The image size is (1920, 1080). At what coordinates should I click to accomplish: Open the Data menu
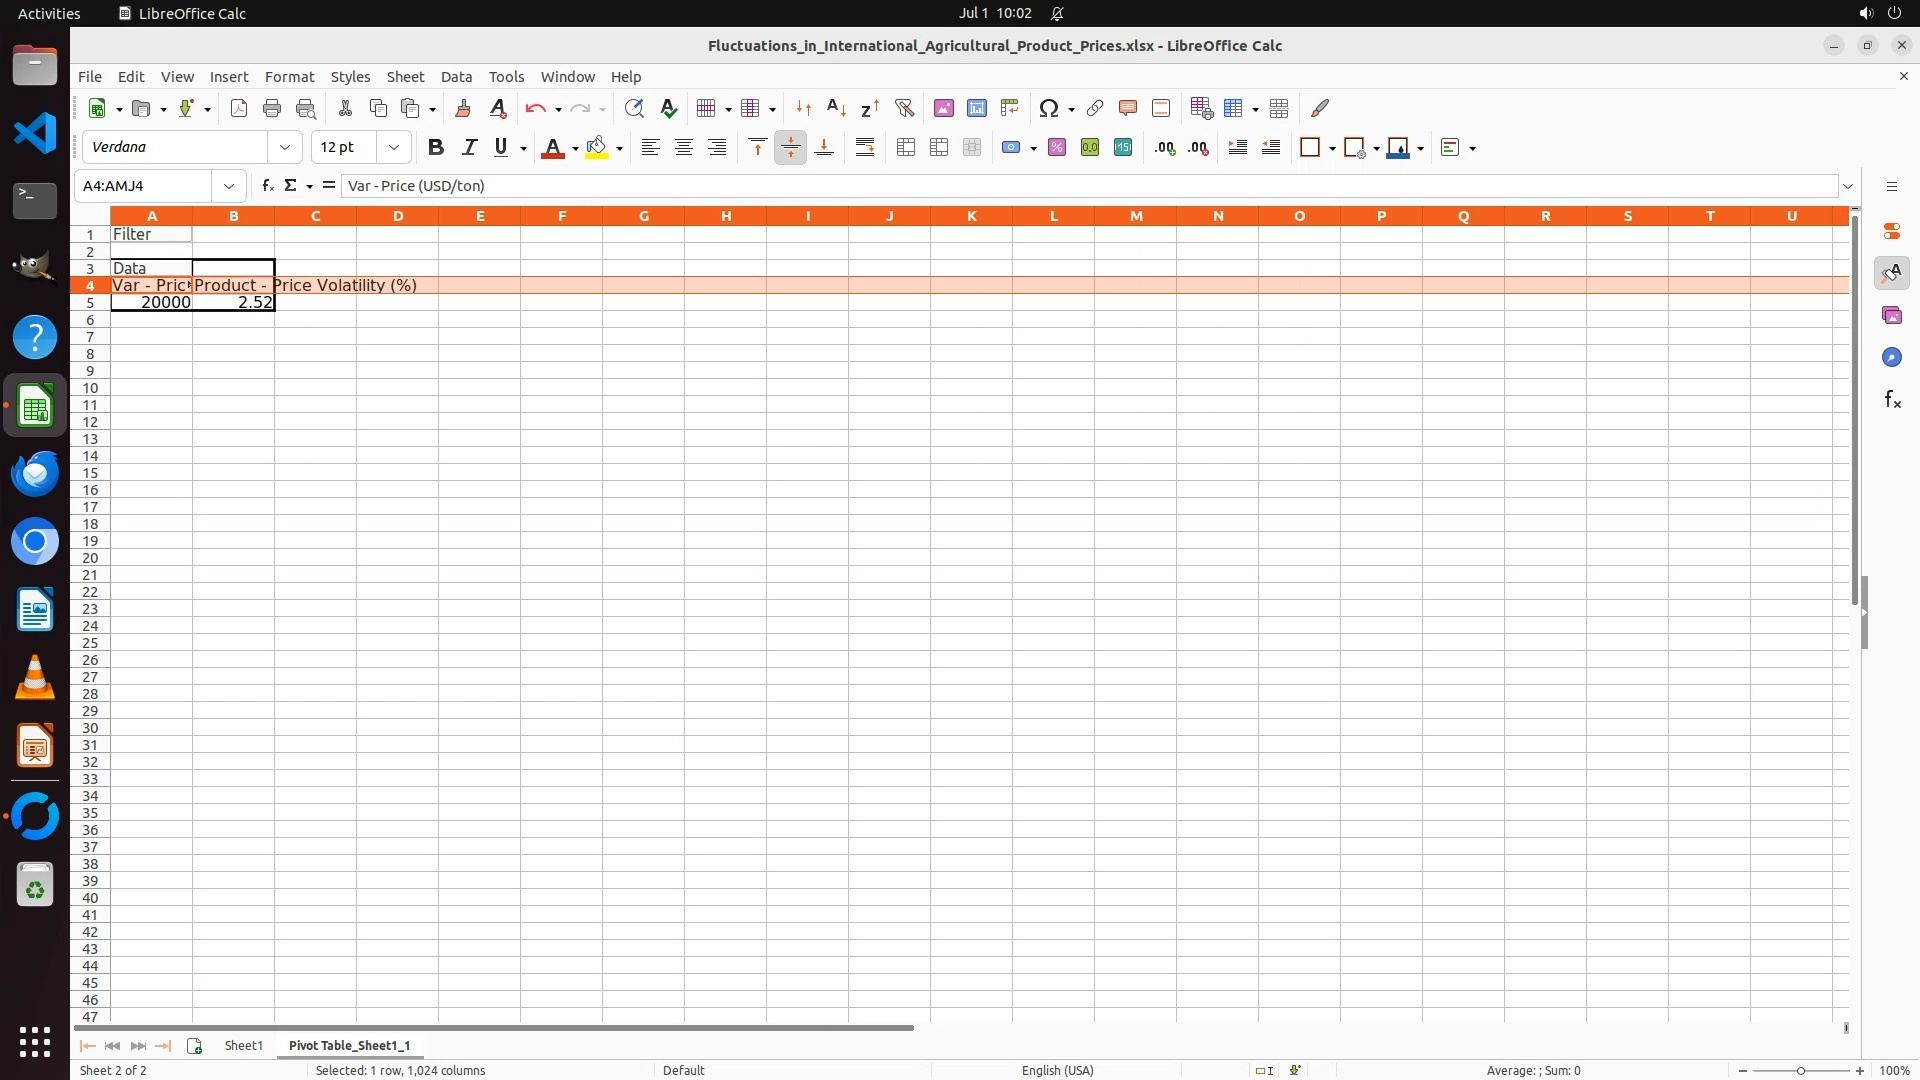(x=456, y=77)
